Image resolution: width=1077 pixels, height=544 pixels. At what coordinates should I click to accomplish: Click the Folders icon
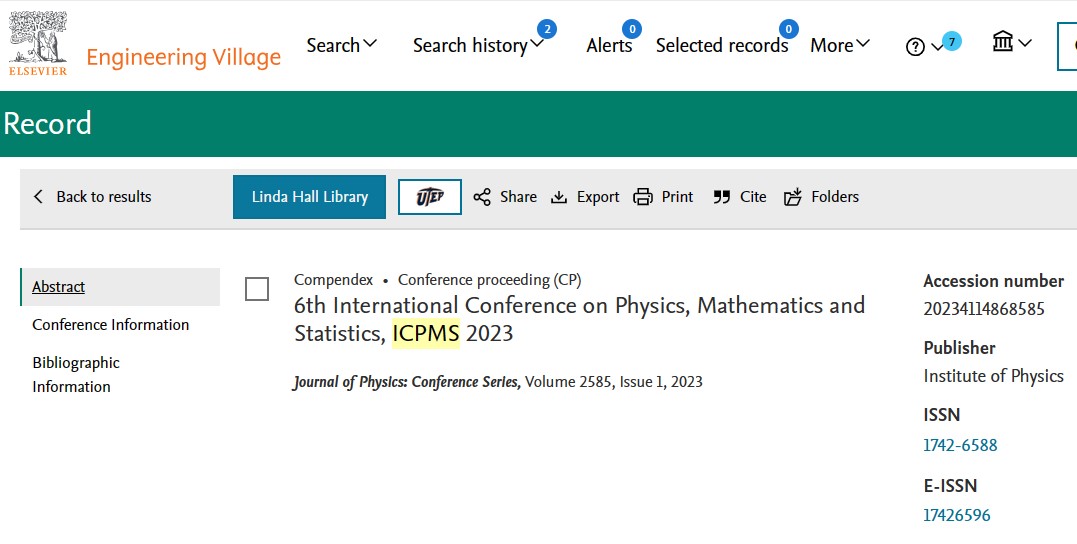point(793,197)
